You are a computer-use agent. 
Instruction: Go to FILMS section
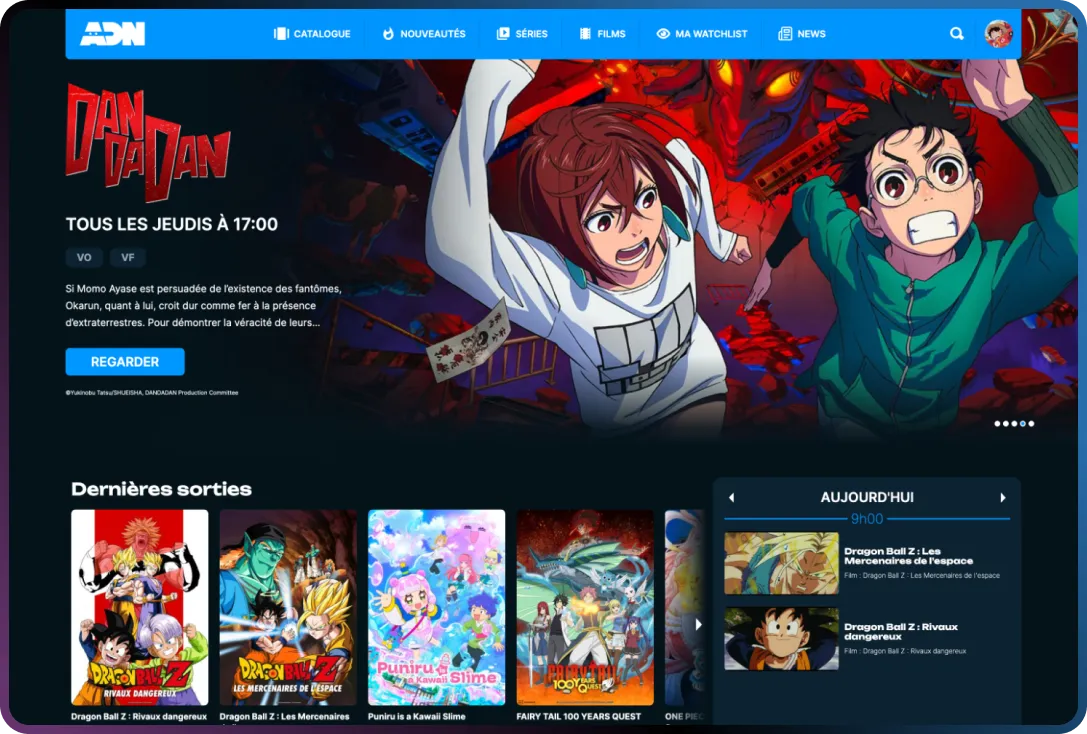602,33
